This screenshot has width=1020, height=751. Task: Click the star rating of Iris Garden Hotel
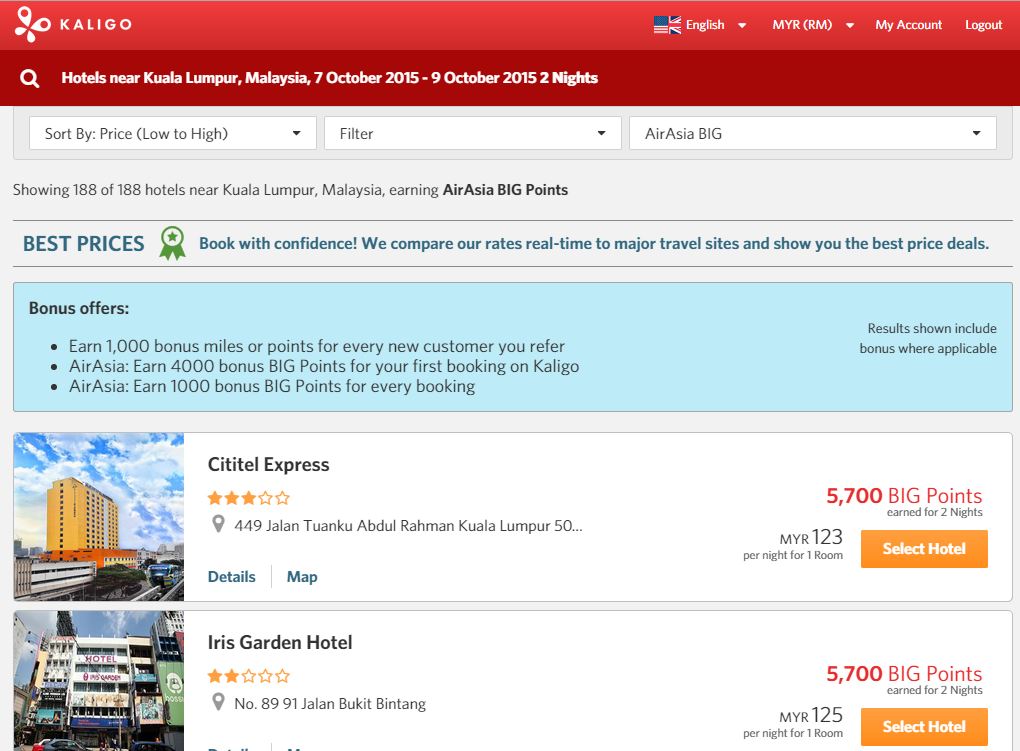click(248, 675)
